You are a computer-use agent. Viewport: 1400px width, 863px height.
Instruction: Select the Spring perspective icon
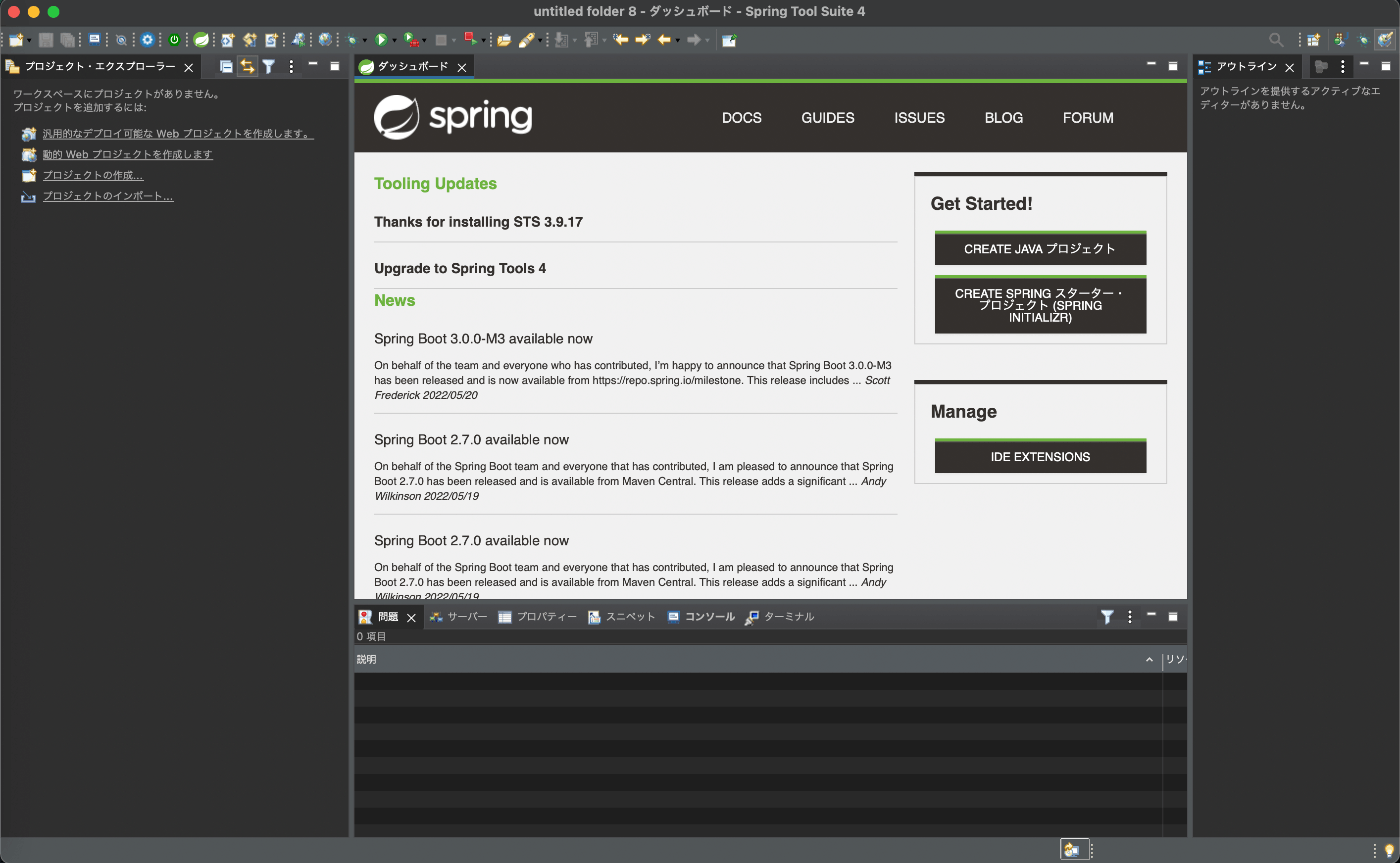tap(1385, 40)
